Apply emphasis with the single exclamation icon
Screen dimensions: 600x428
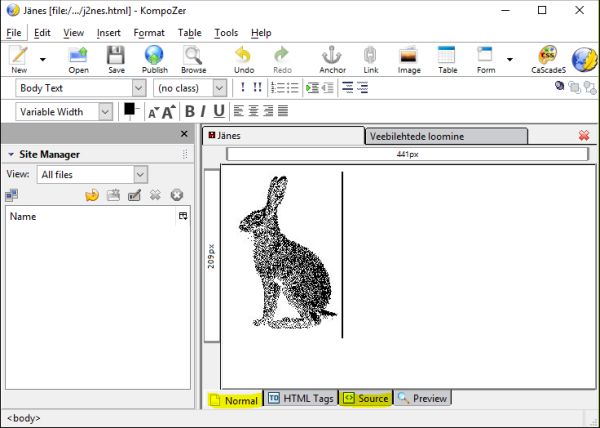243,88
